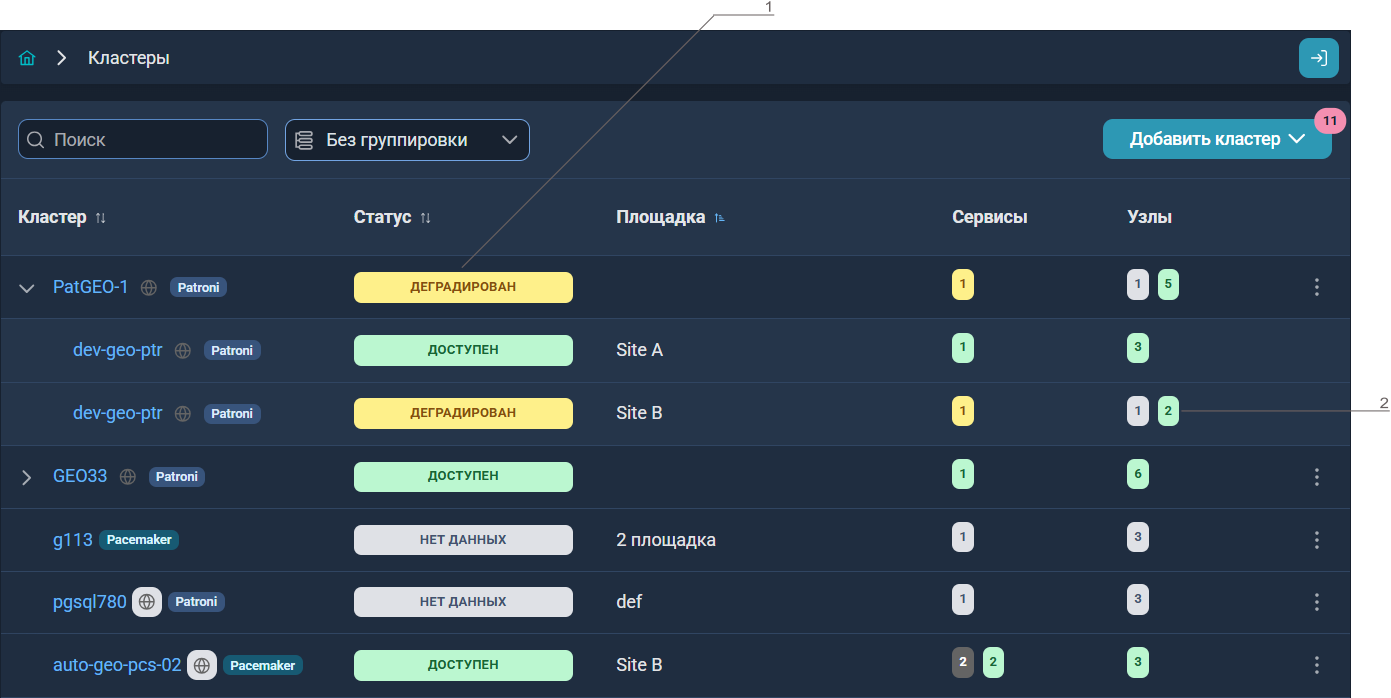This screenshot has width=1391, height=698.
Task: Click ДОСТУПЕН status in auto-geo-pcs-02 row
Action: pos(463,665)
